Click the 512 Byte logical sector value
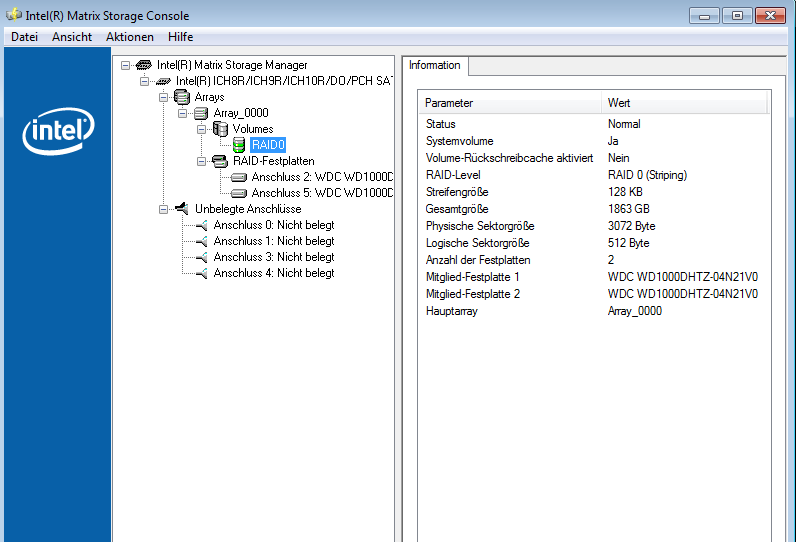 (x=628, y=243)
